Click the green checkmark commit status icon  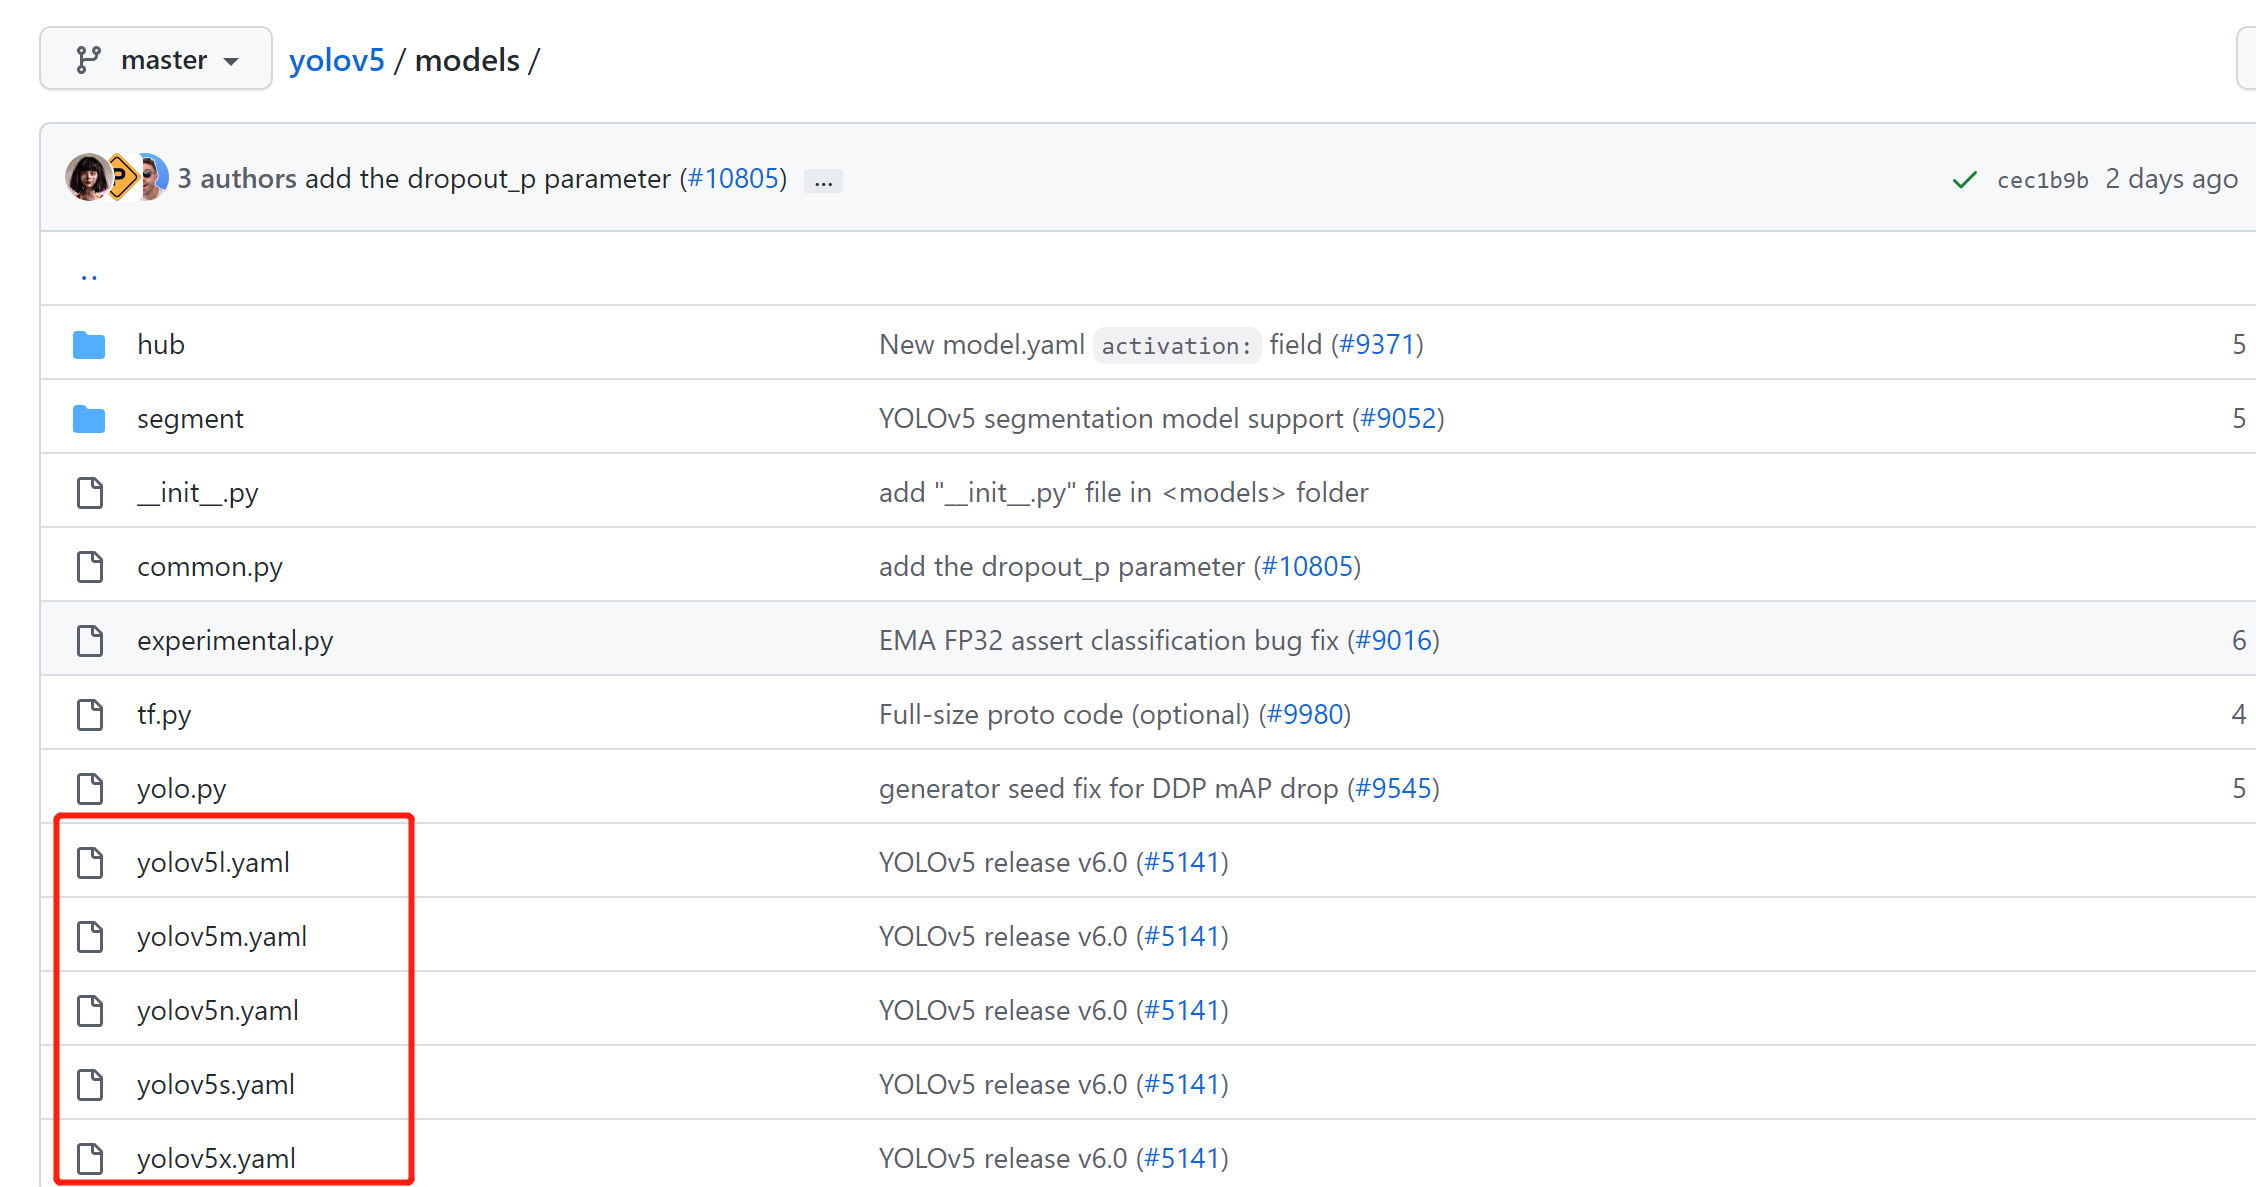coord(1965,180)
